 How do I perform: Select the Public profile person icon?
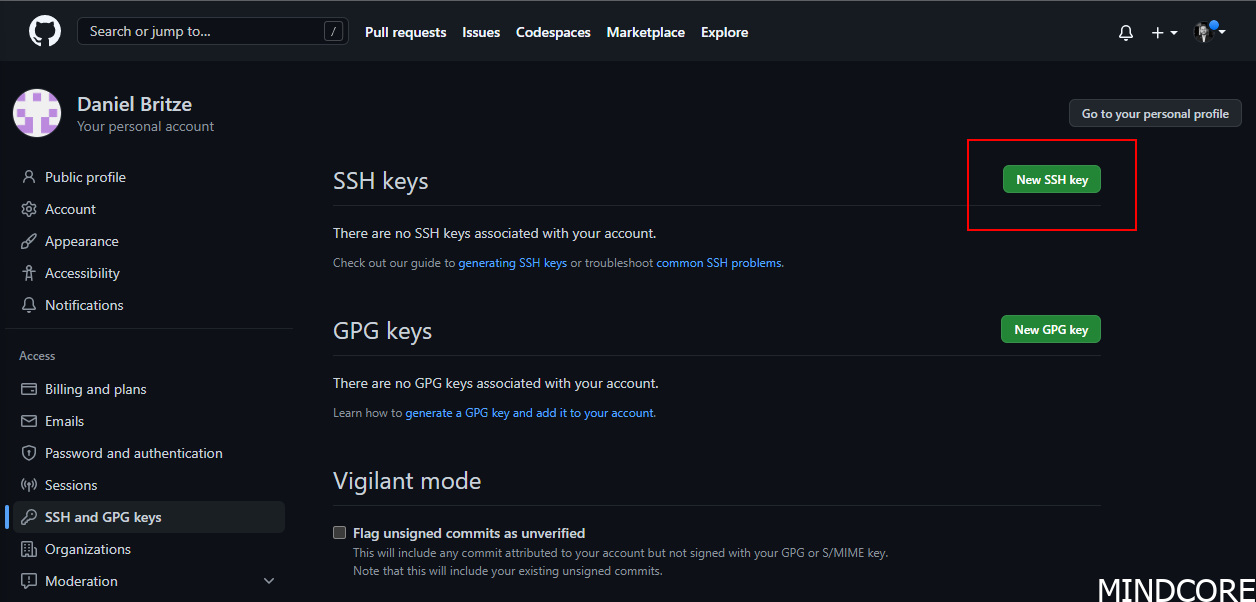tap(28, 176)
